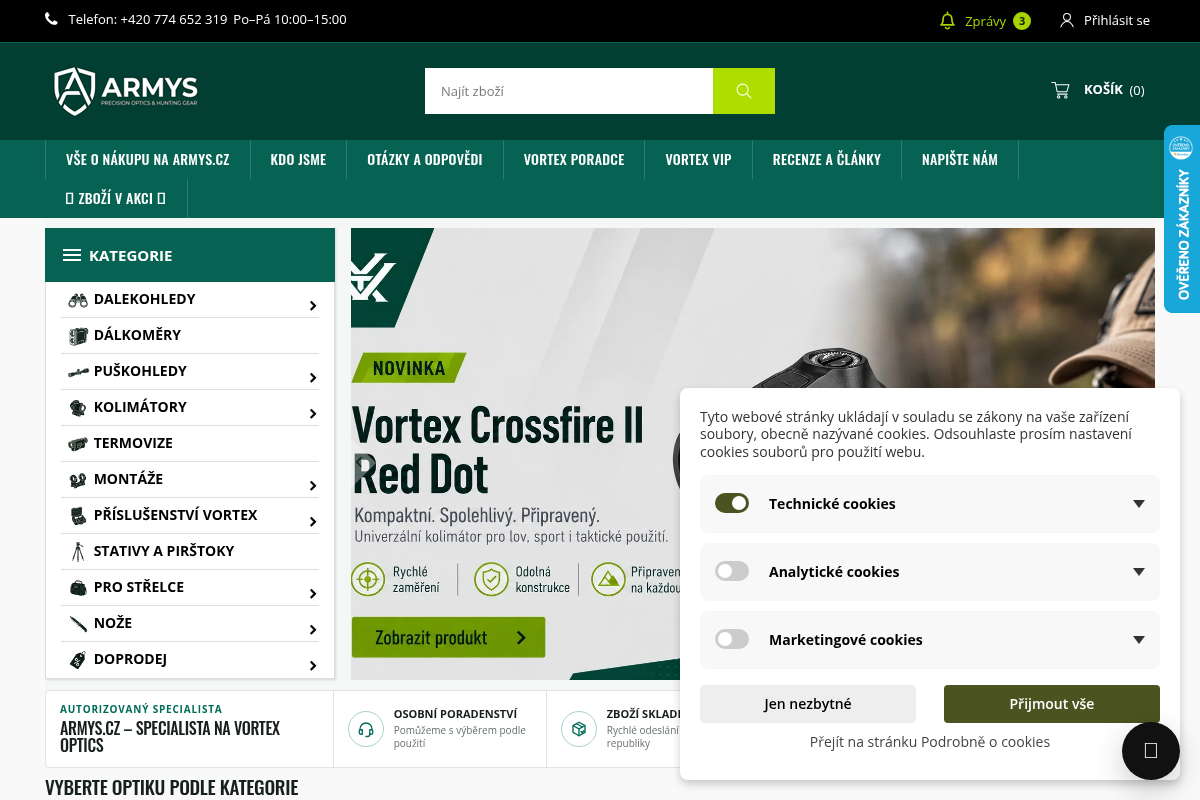This screenshot has height=800, width=1200.
Task: Click the Jen nezbytné button
Action: point(808,704)
